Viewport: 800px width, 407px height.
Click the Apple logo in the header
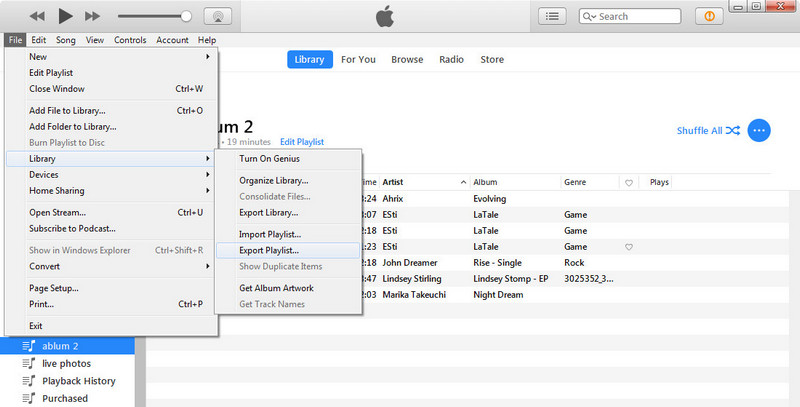385,16
